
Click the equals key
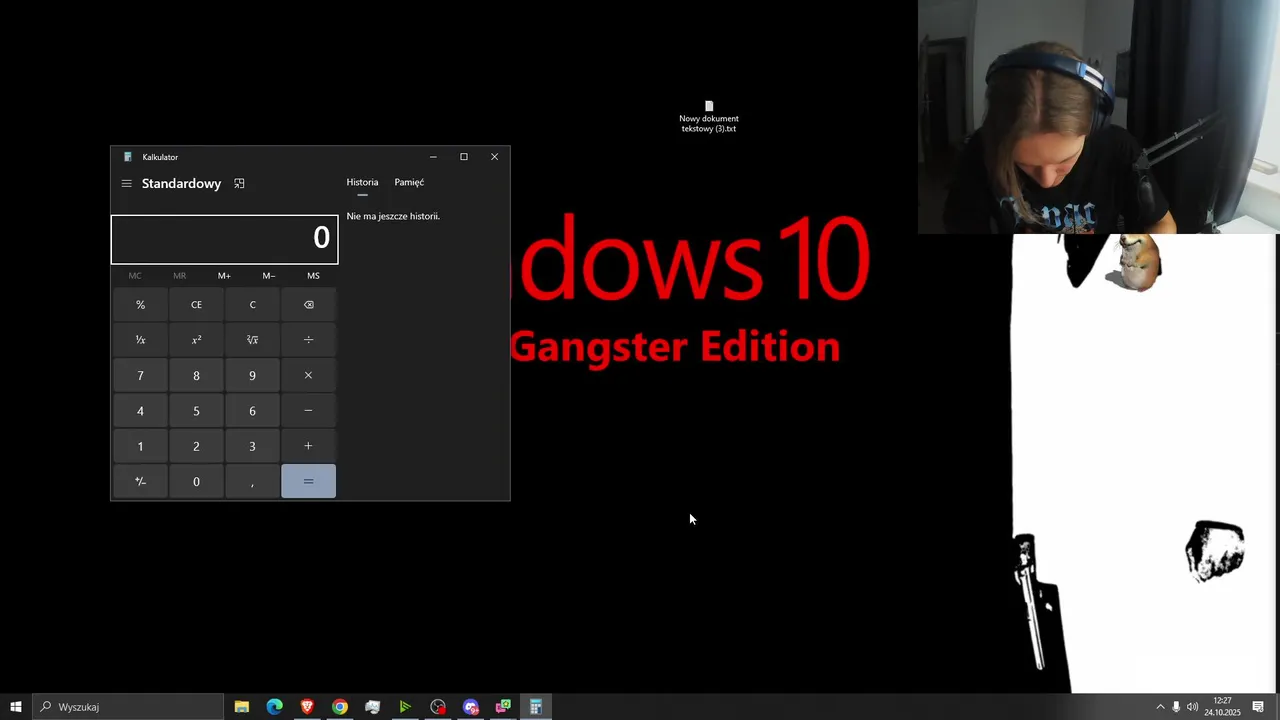tap(308, 482)
